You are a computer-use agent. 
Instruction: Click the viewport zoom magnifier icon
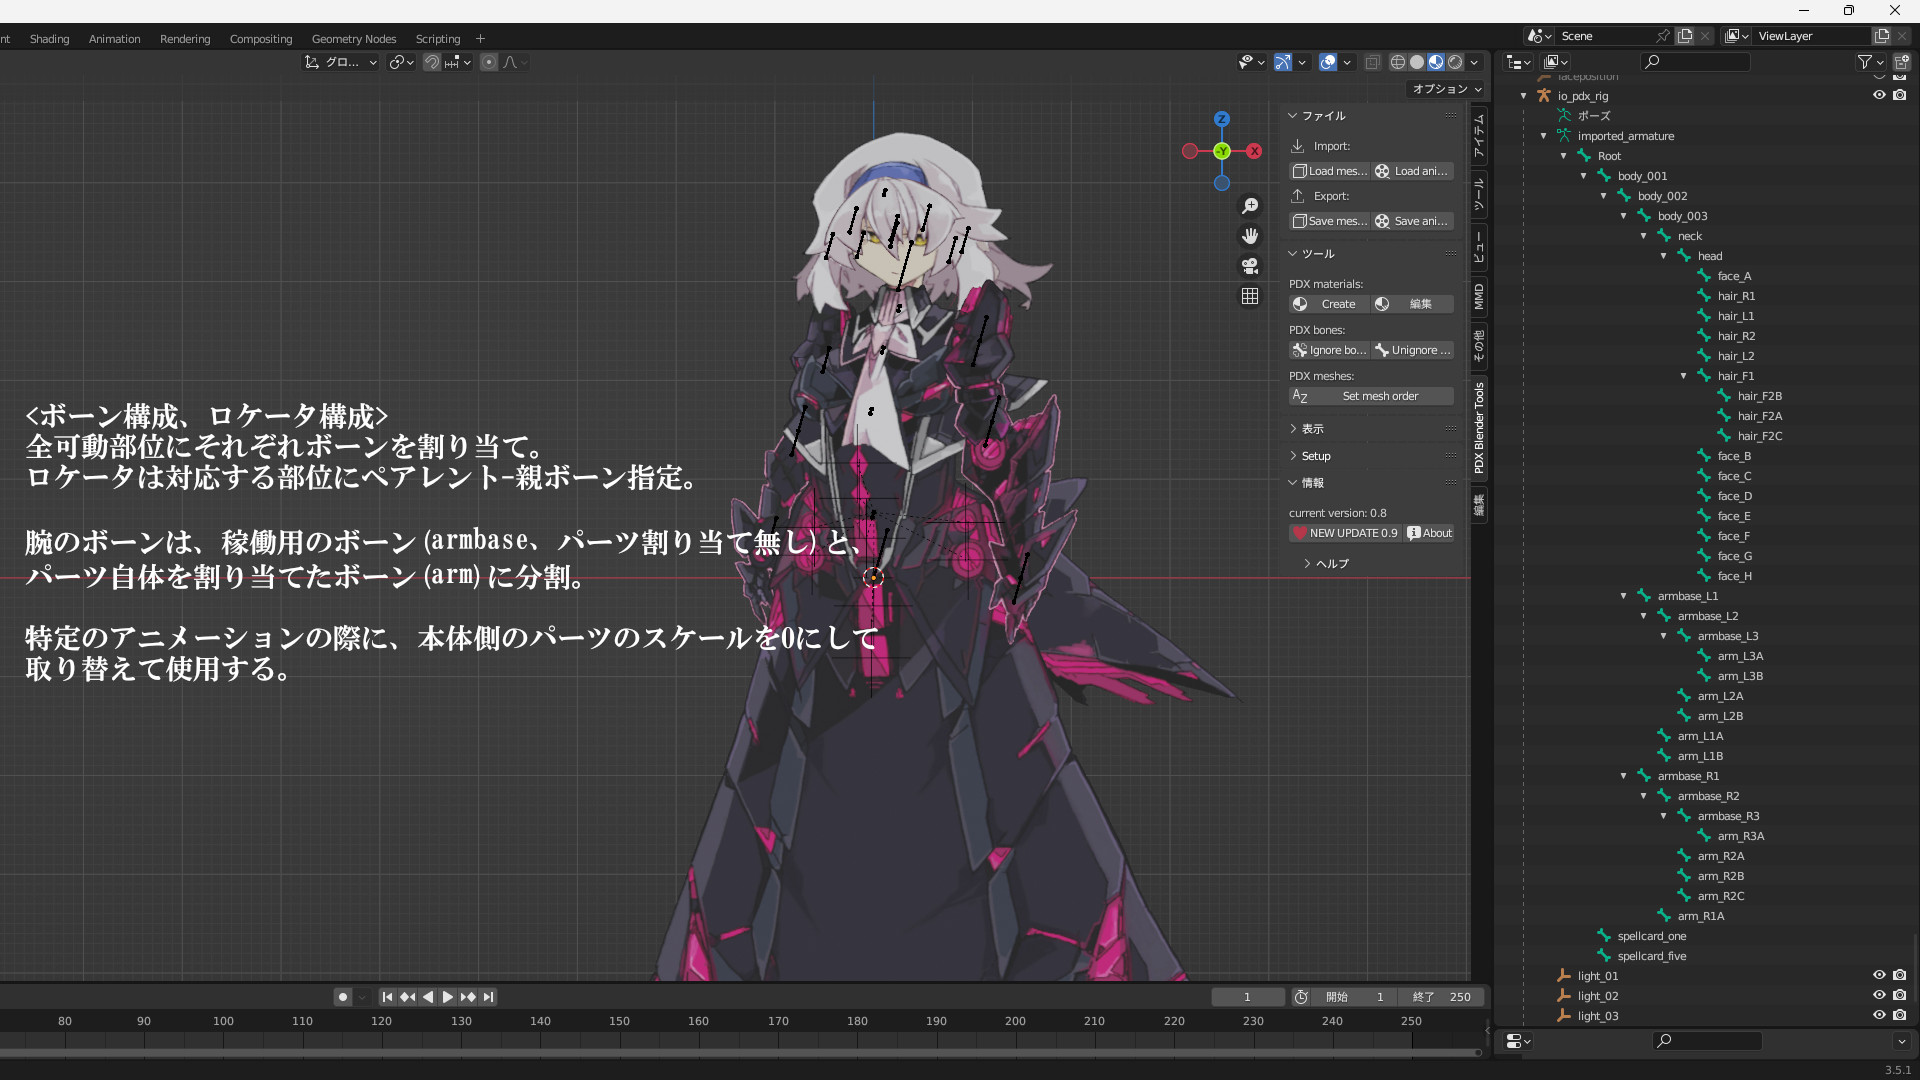[x=1250, y=206]
